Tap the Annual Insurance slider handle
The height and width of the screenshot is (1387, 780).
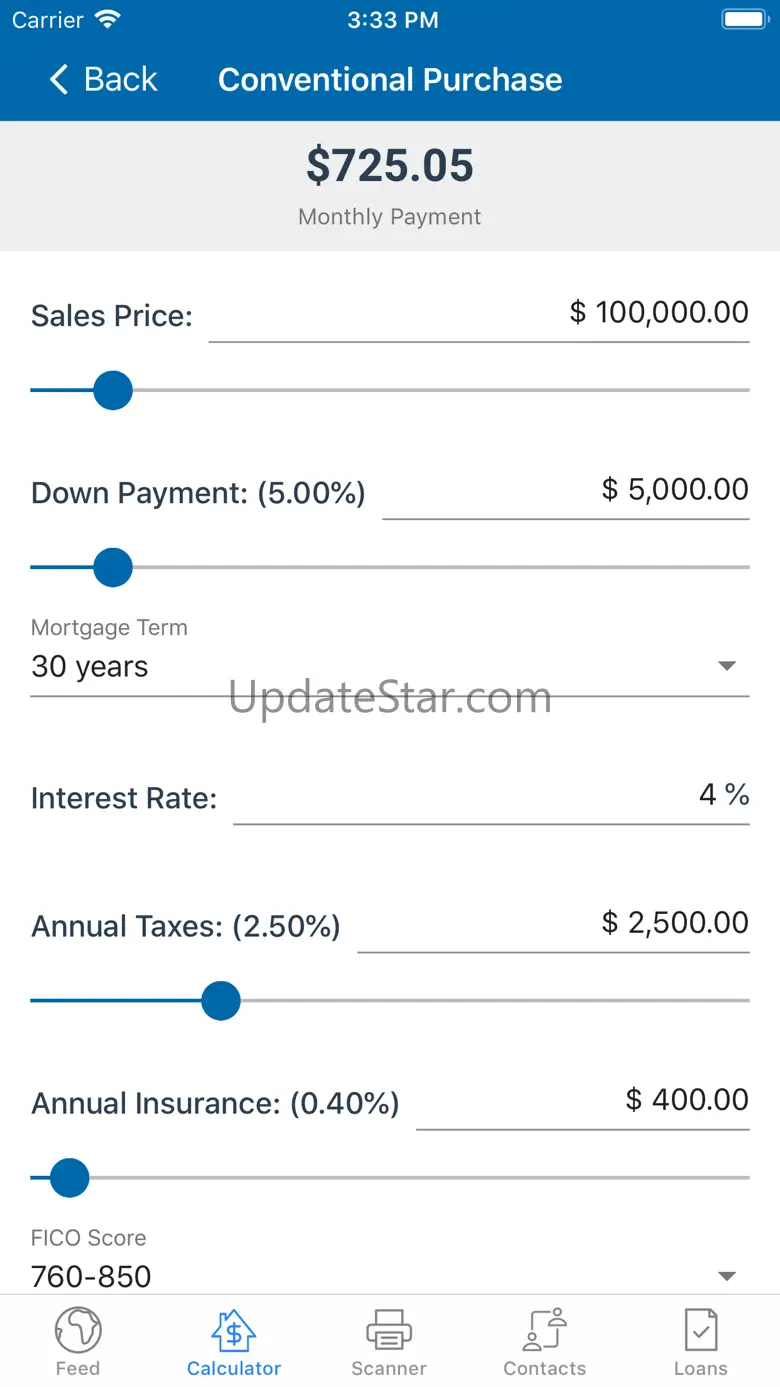tap(70, 1178)
